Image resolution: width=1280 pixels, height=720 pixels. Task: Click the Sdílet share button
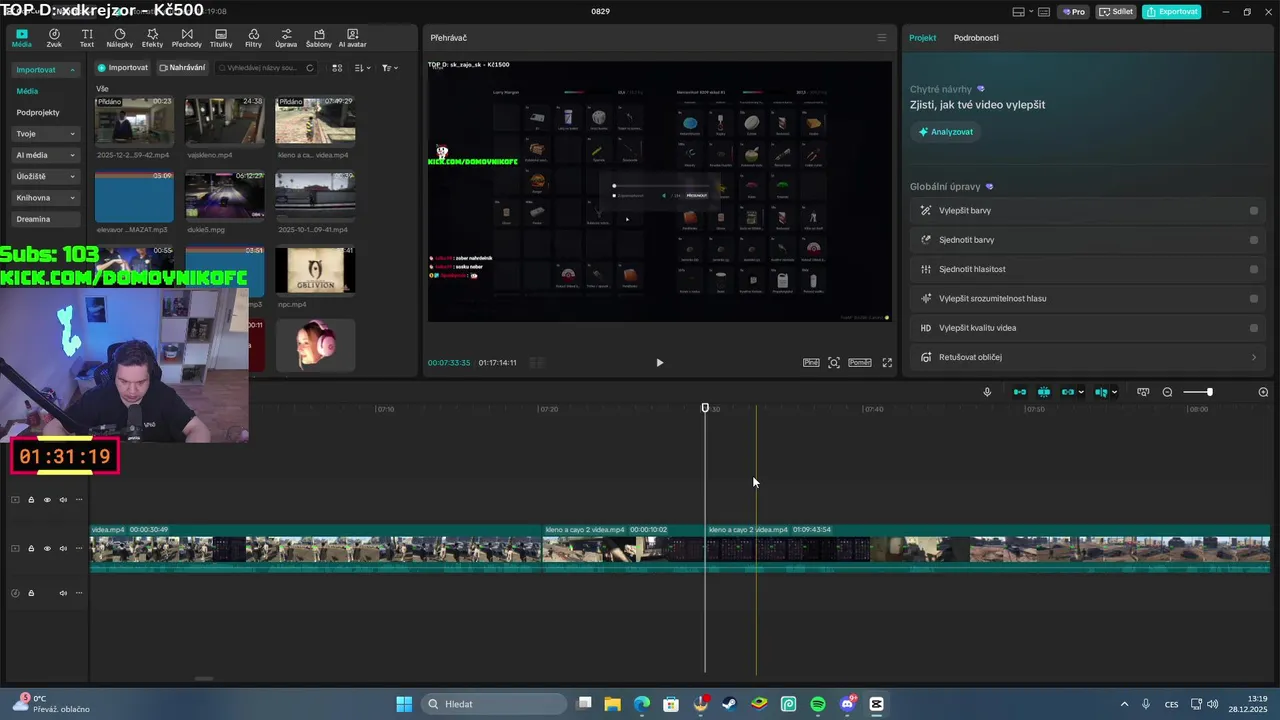click(x=1116, y=12)
